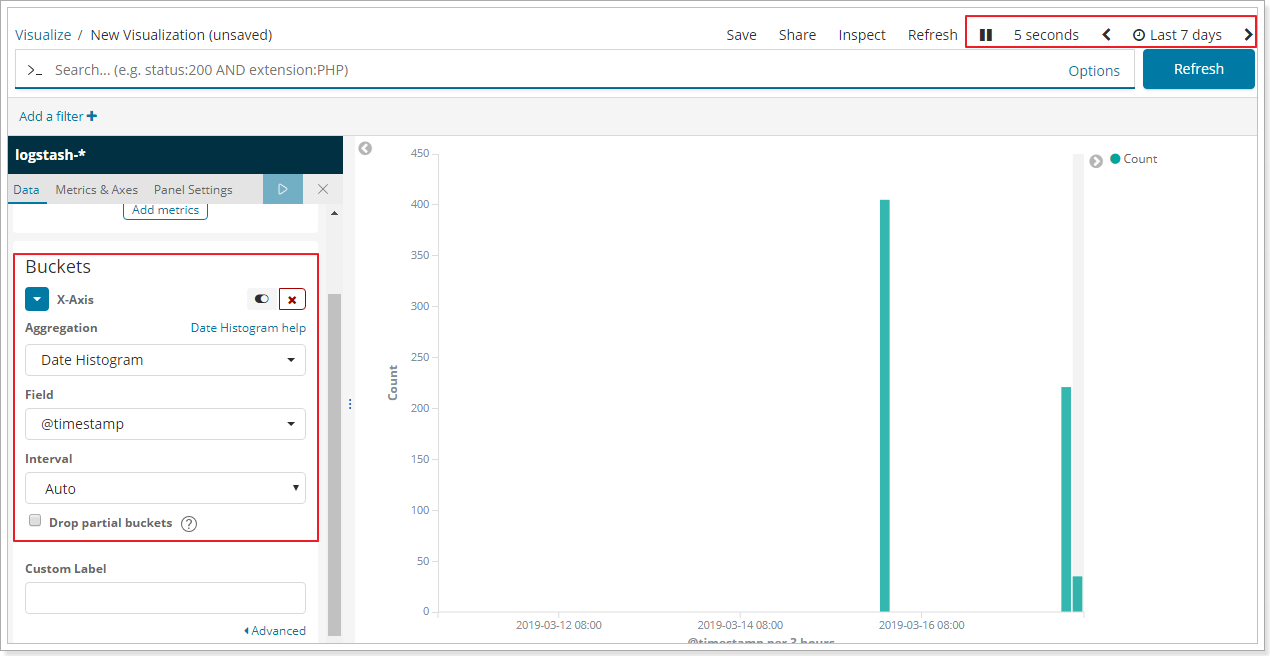The image size is (1270, 656).
Task: Click the Custom Label input field
Action: [x=166, y=598]
